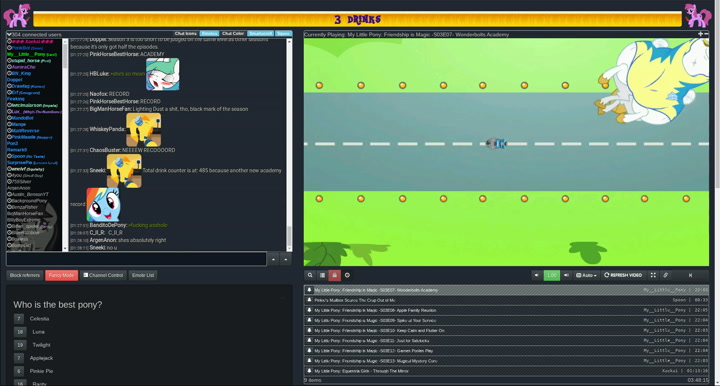Open Channel Control
The height and width of the screenshot is (386, 720).
103,275
